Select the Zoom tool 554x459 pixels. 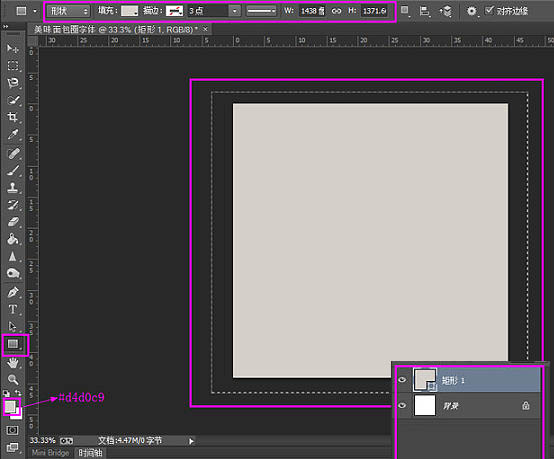tap(13, 380)
